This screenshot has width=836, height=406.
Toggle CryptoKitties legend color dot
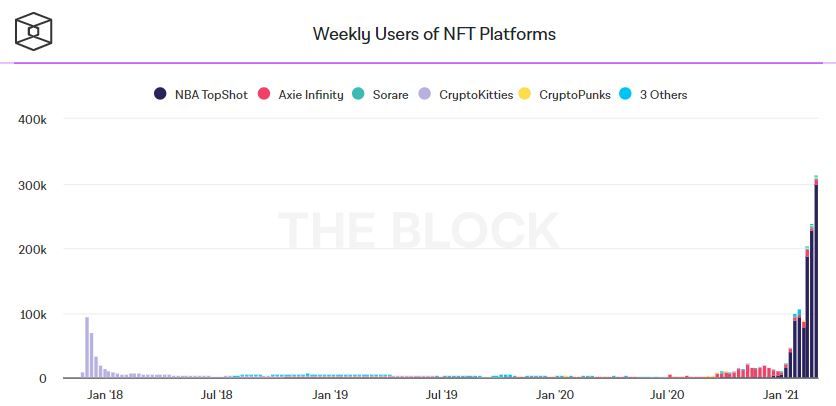coord(425,95)
